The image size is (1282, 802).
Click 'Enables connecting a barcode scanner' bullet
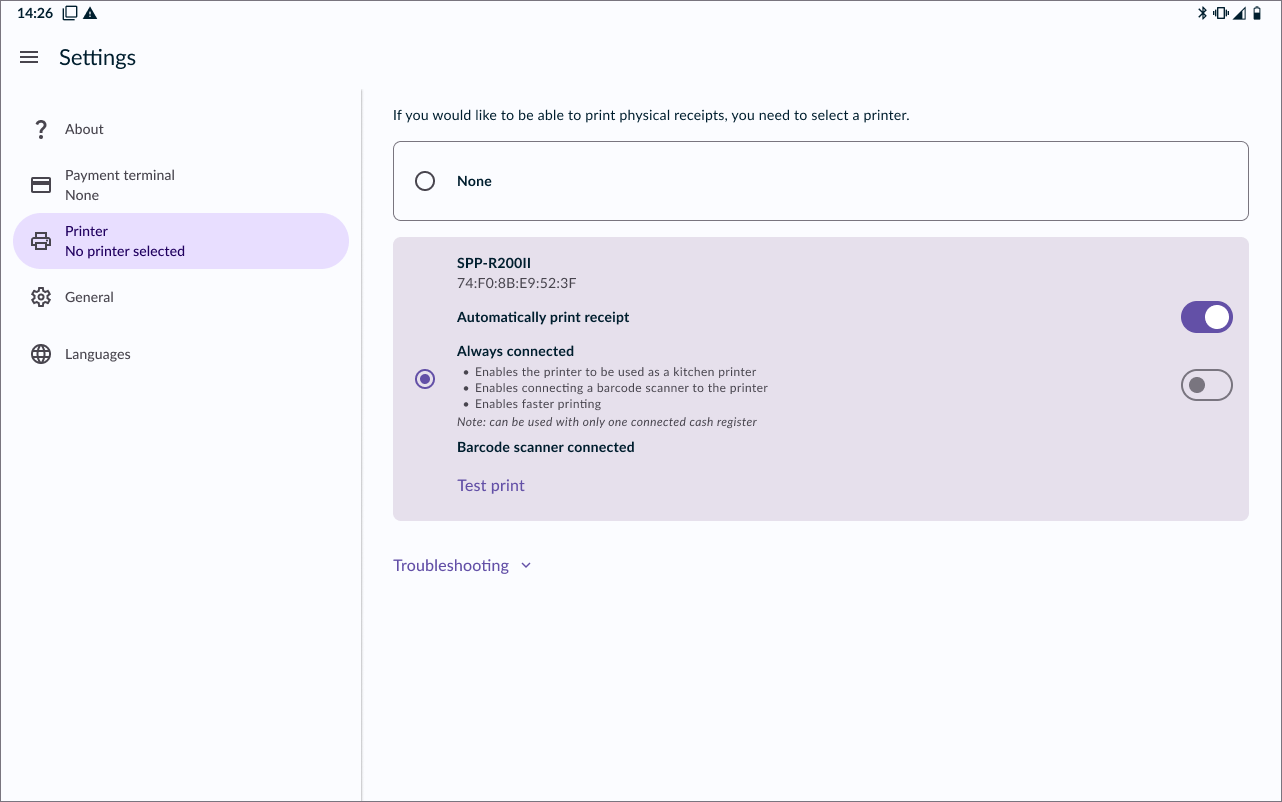[622, 388]
